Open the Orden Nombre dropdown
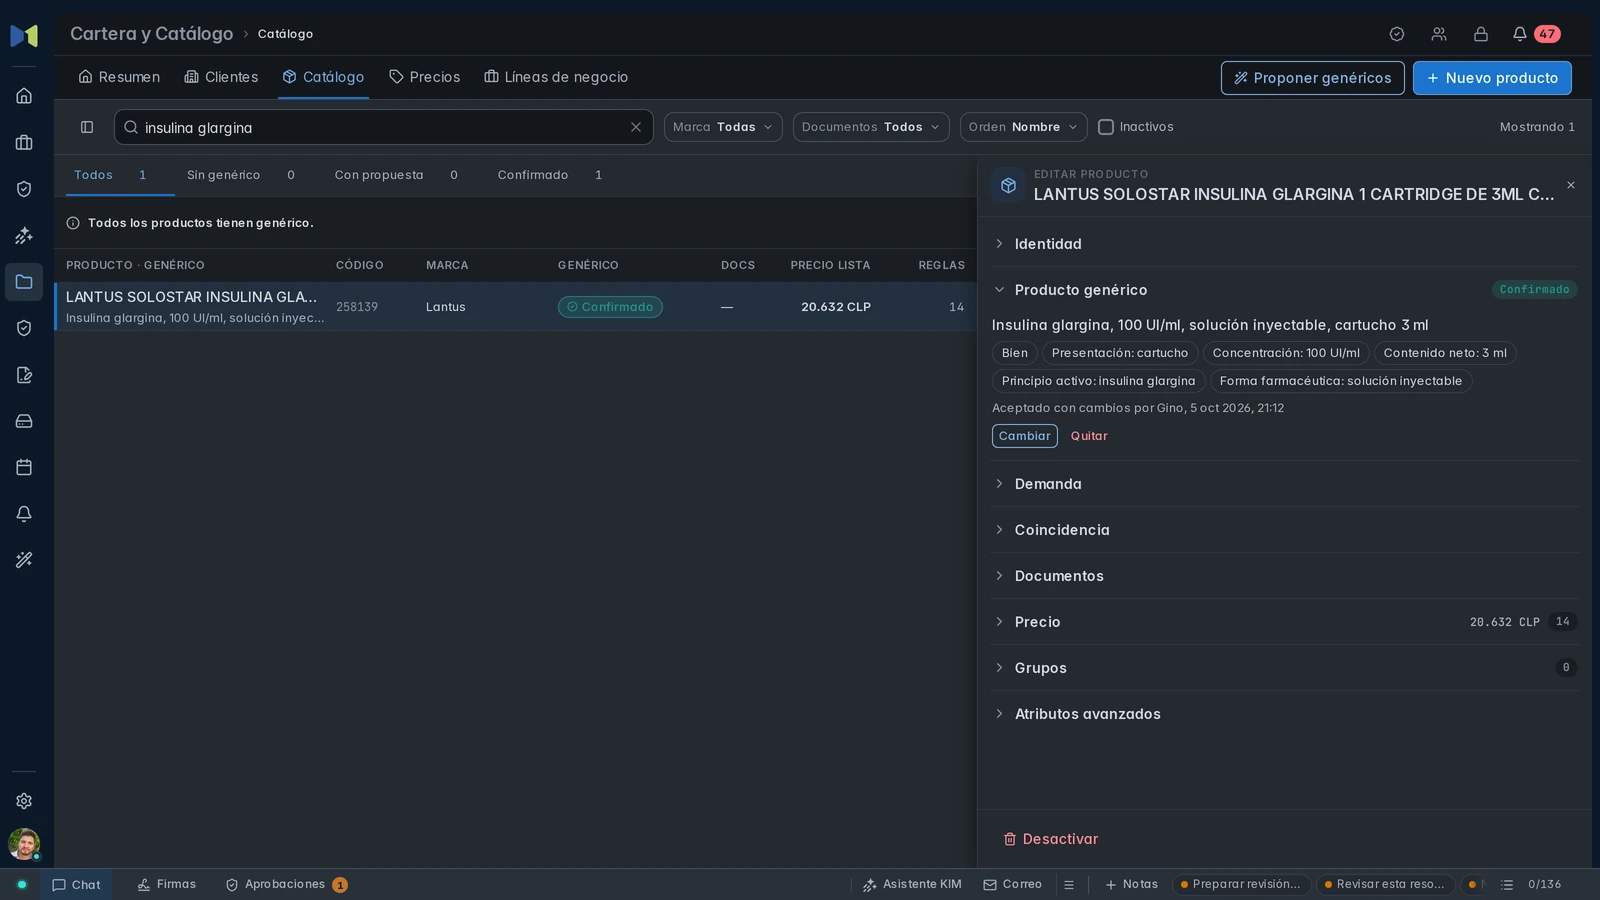Image resolution: width=1600 pixels, height=900 pixels. click(1023, 127)
